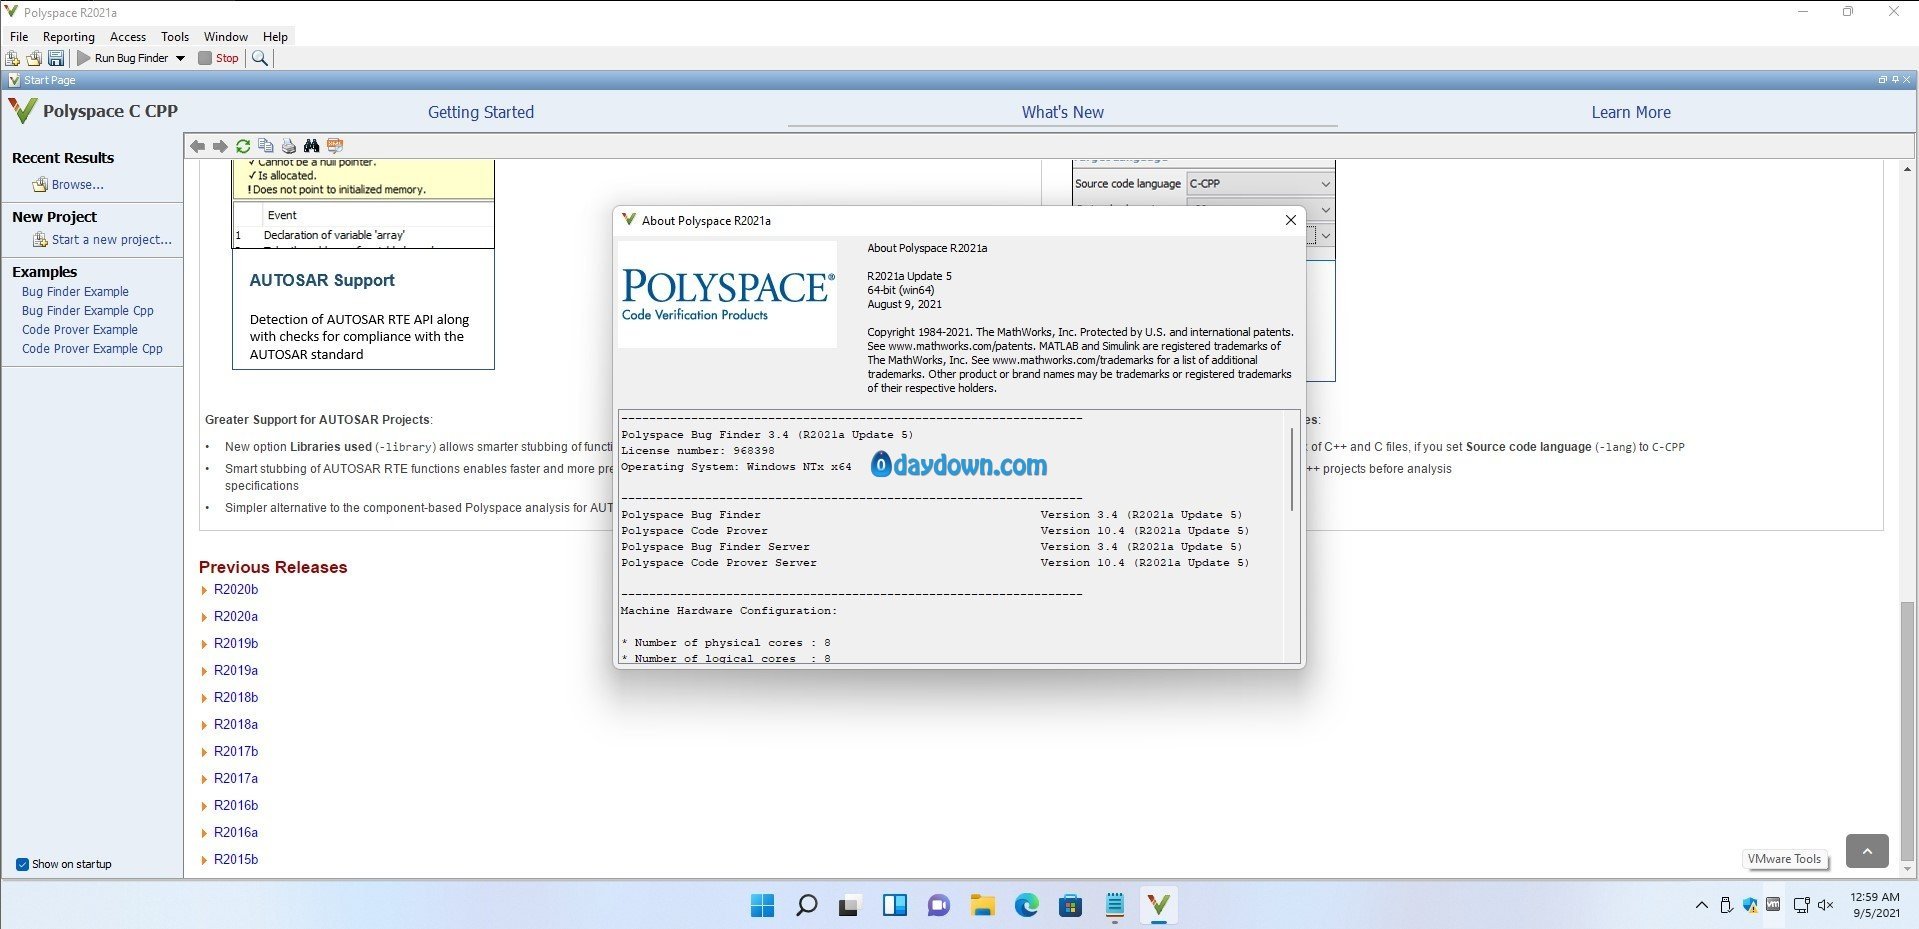Open the Access menu
1919x929 pixels.
[128, 36]
